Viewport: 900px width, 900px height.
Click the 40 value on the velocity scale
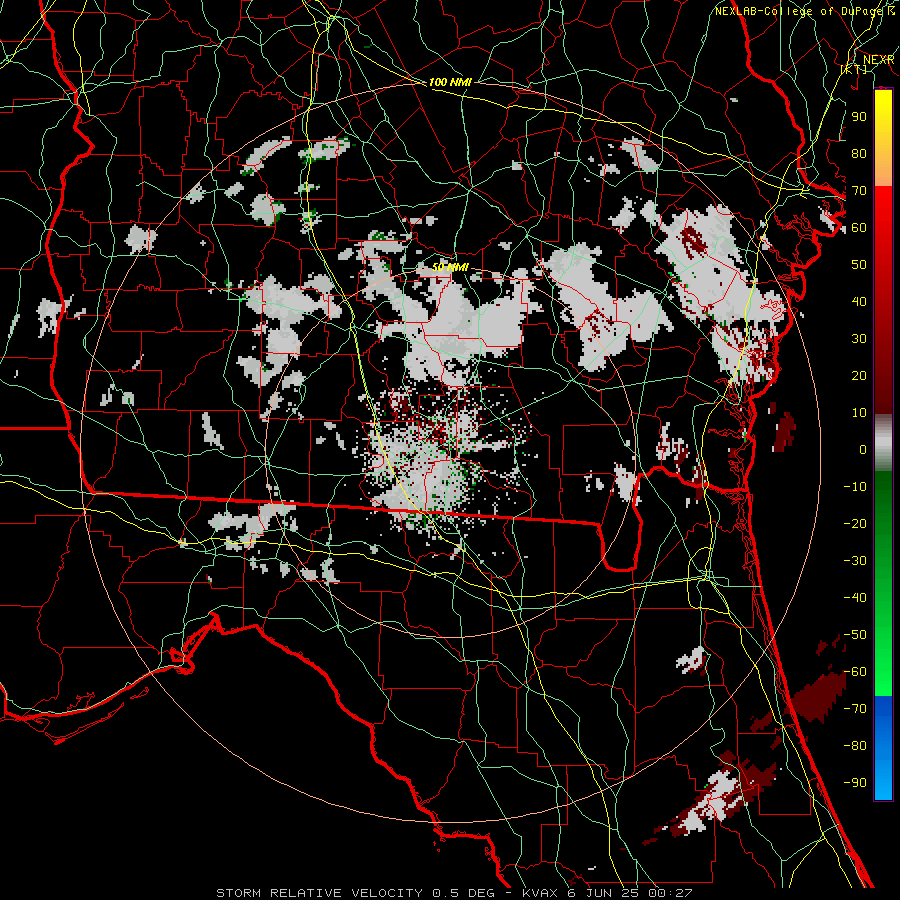pos(859,301)
